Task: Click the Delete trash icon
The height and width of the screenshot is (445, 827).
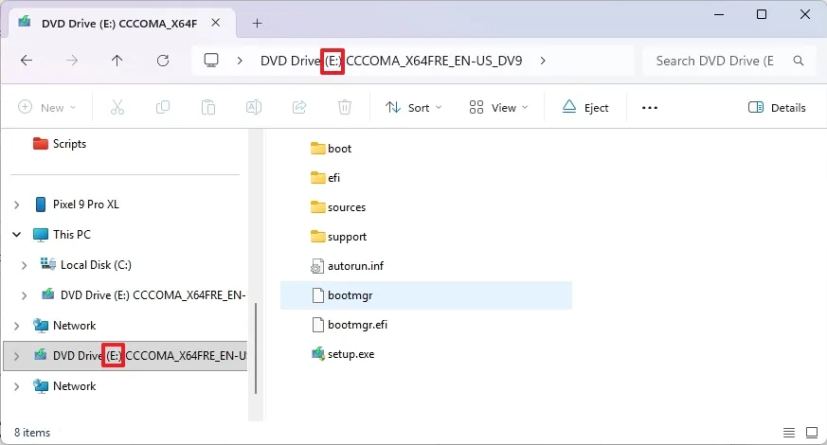Action: pos(344,107)
